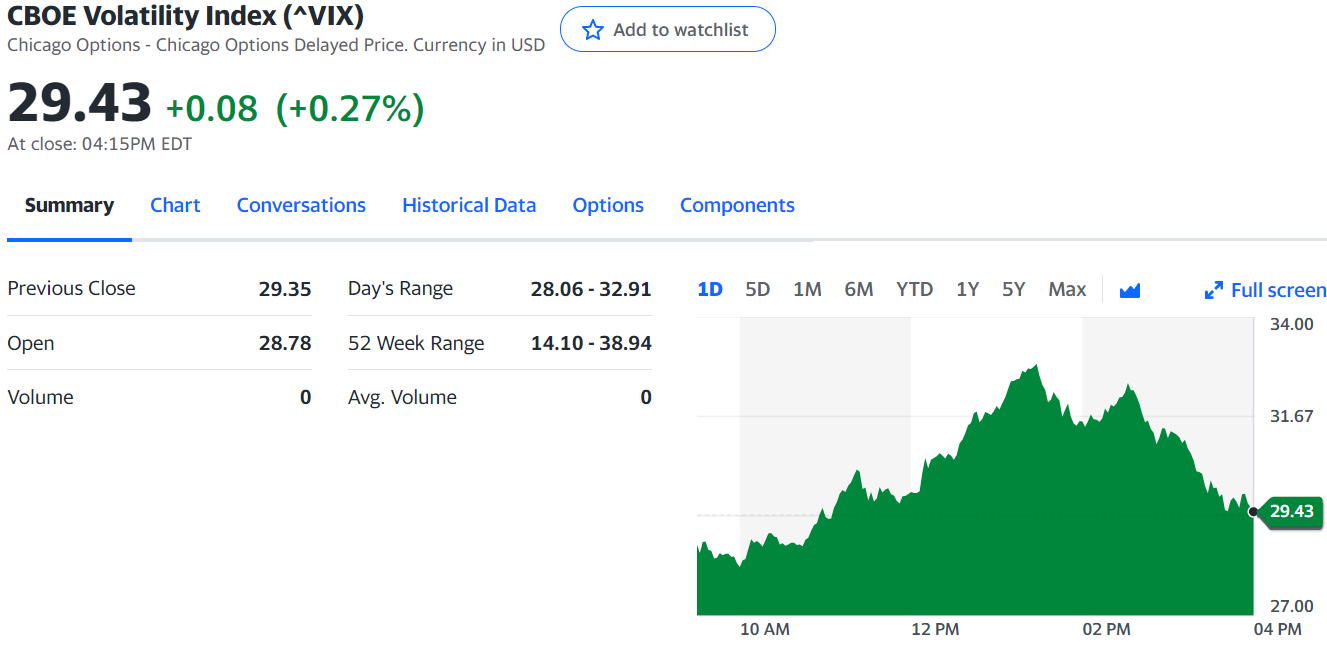The image size is (1327, 645).
Task: Click the Previous Close value 29.35
Action: coord(285,289)
